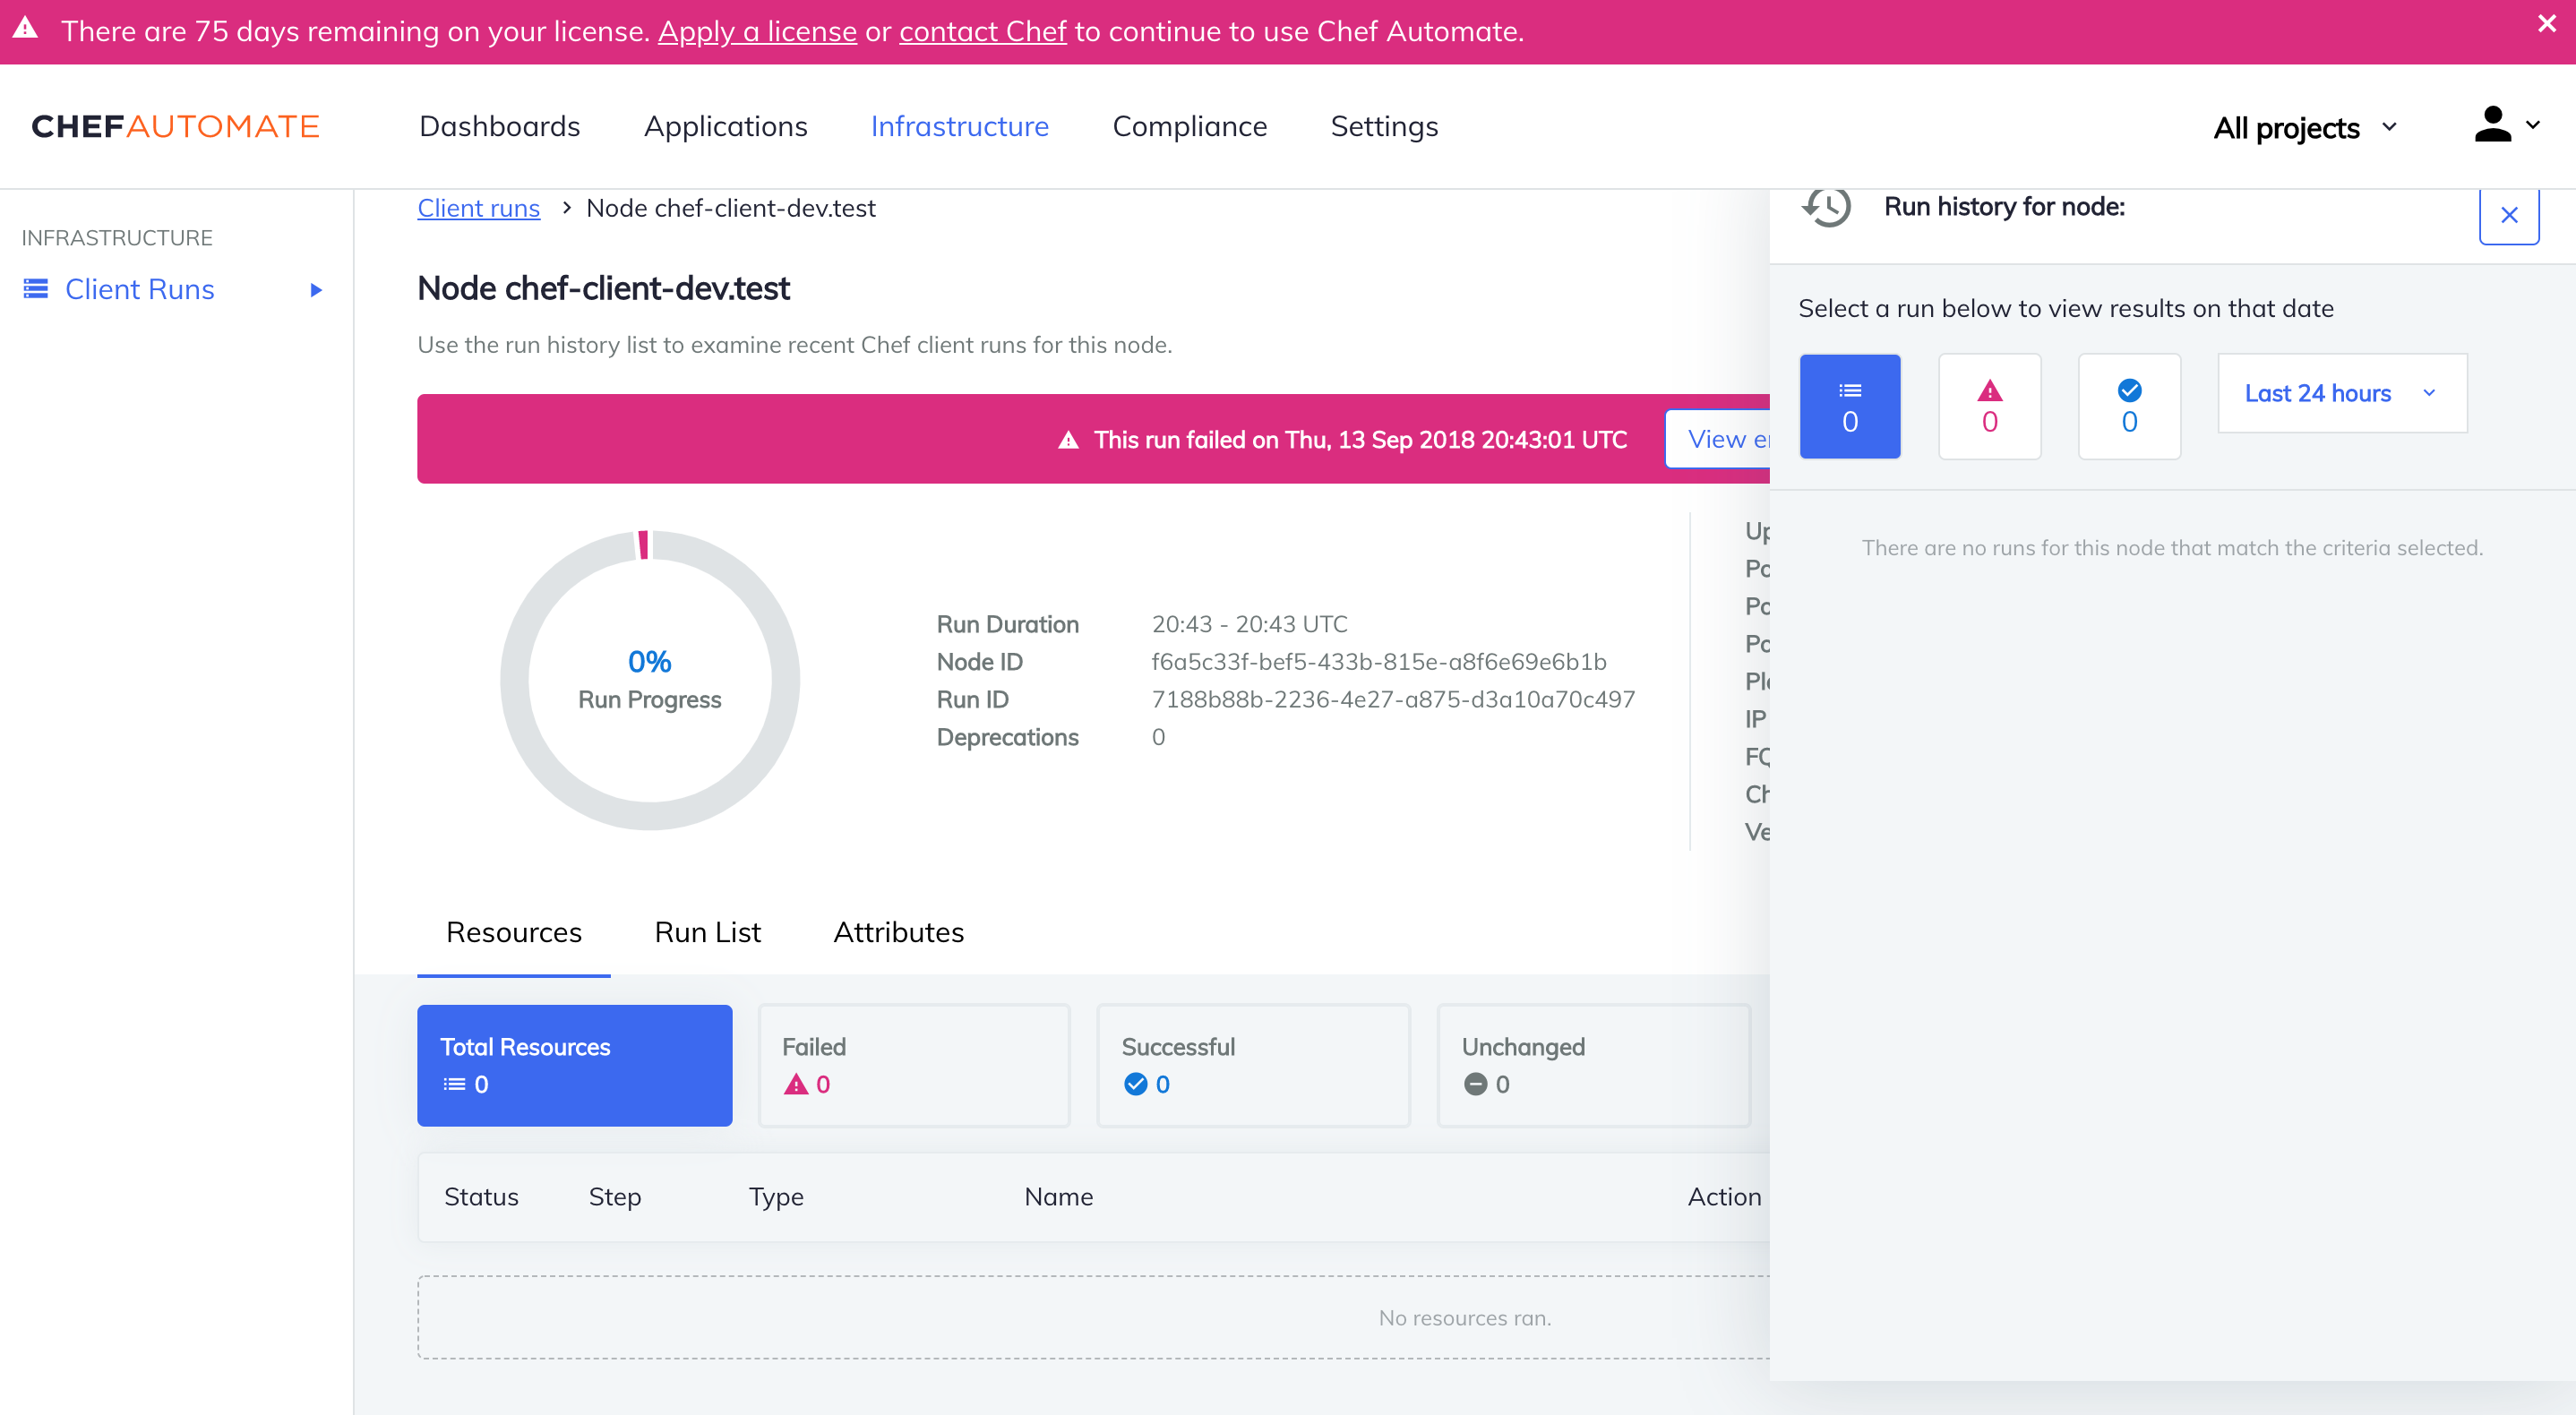Close the run history panel

[x=2509, y=214]
